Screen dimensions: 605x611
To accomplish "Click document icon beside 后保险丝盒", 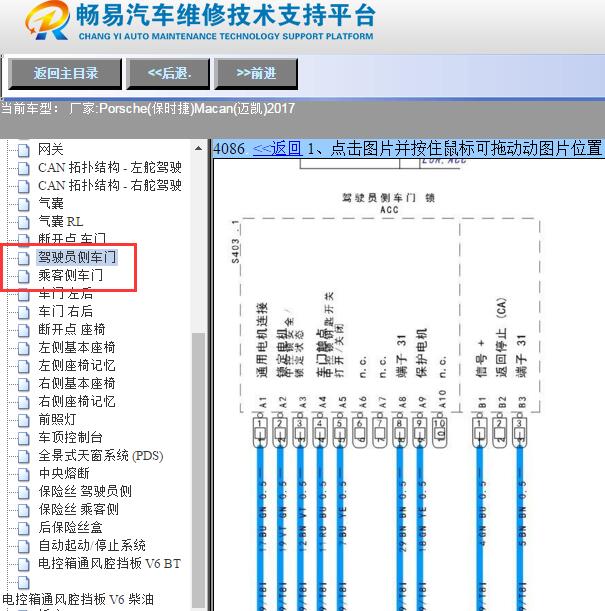I will (x=24, y=528).
